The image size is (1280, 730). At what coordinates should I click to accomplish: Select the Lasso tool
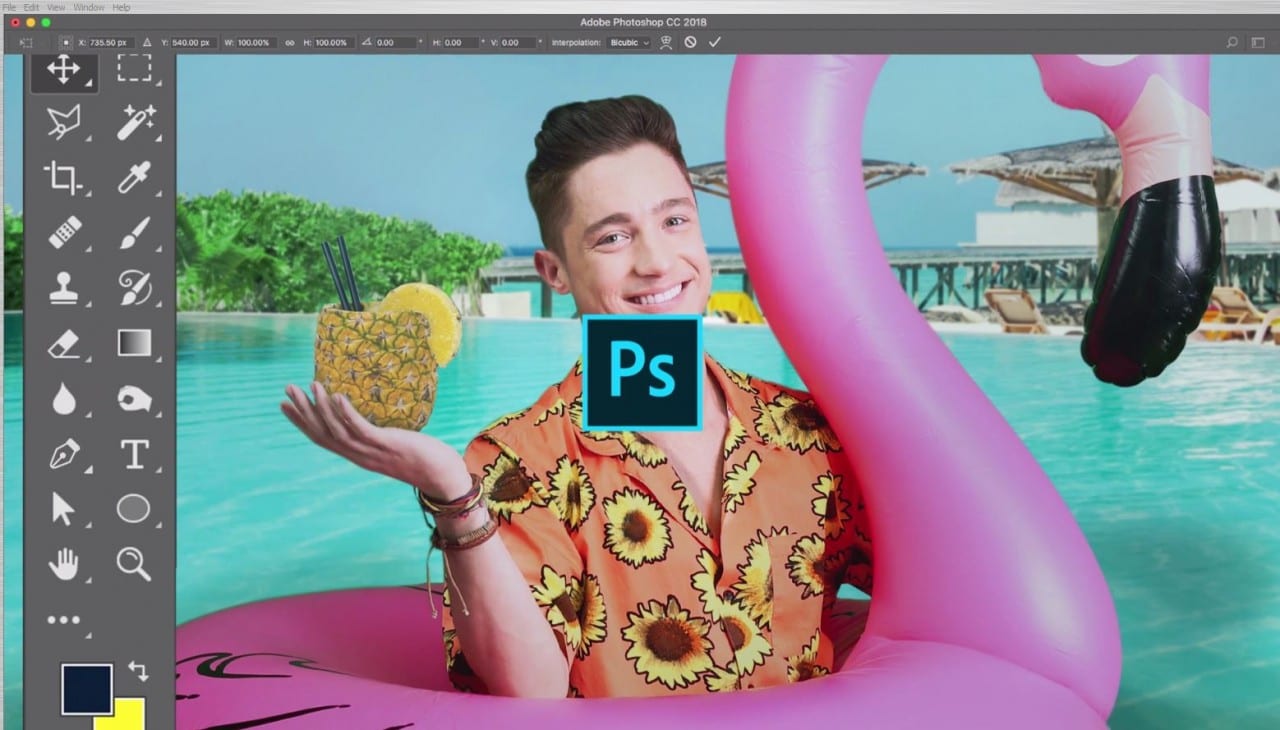point(64,120)
